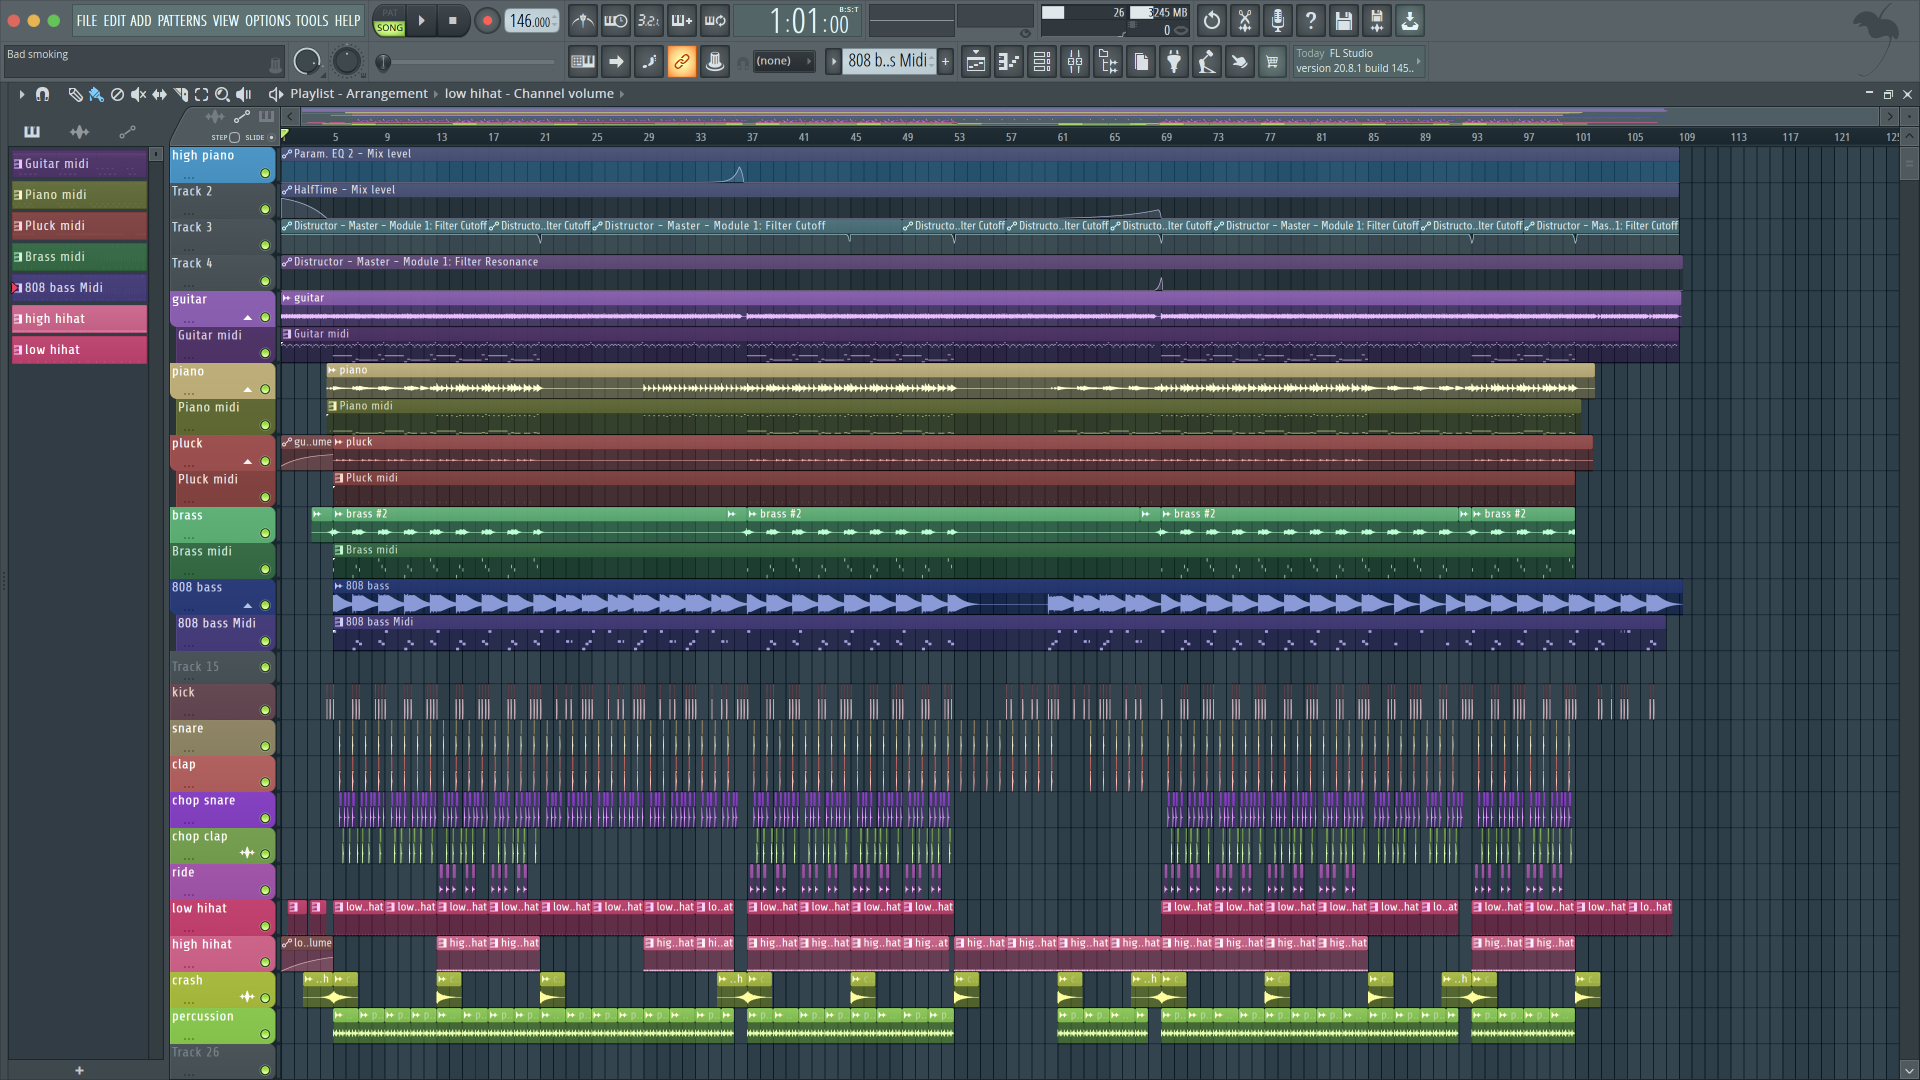Open the Playlist - Arrangement breadcrumb
Viewport: 1920px width, 1080px height.
click(359, 94)
